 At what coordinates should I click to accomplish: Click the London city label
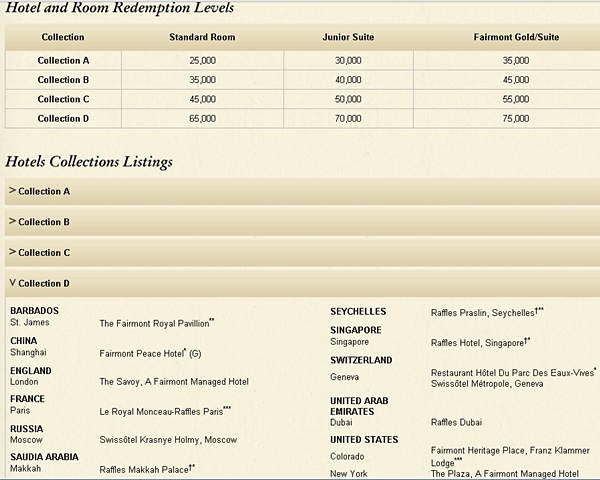click(x=24, y=382)
